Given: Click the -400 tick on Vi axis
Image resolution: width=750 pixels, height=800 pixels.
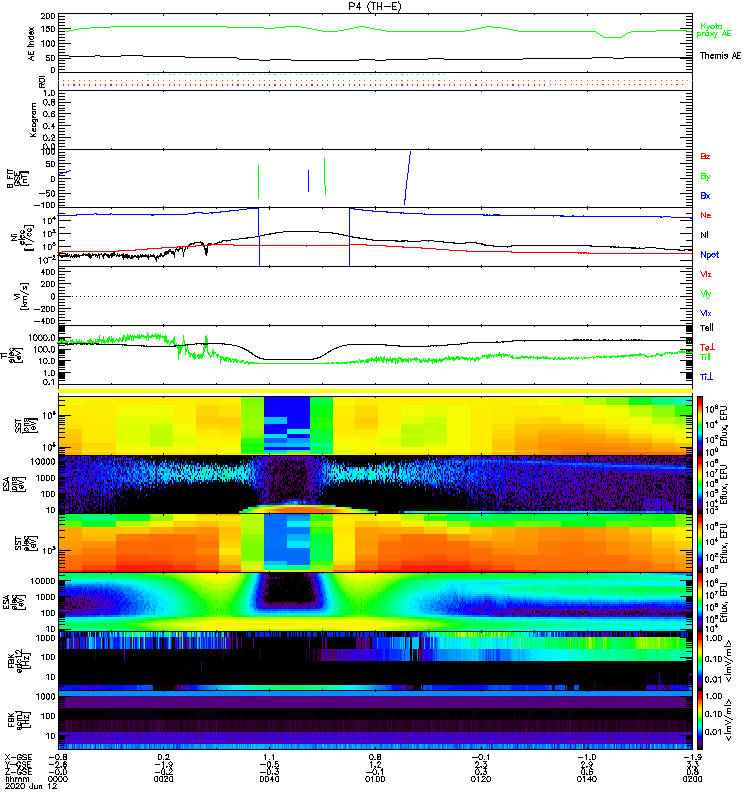Looking at the screenshot, I should pyautogui.click(x=45, y=321).
